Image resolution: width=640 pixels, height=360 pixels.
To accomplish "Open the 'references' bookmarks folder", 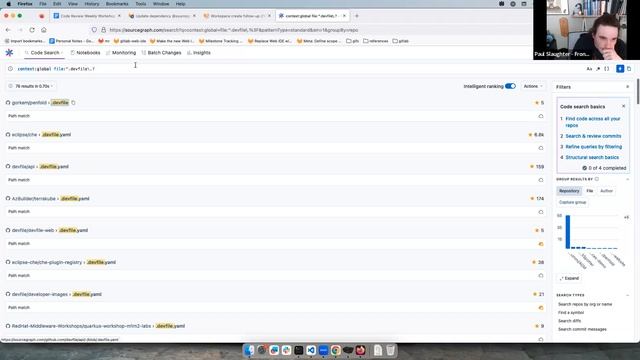I will tap(376, 41).
